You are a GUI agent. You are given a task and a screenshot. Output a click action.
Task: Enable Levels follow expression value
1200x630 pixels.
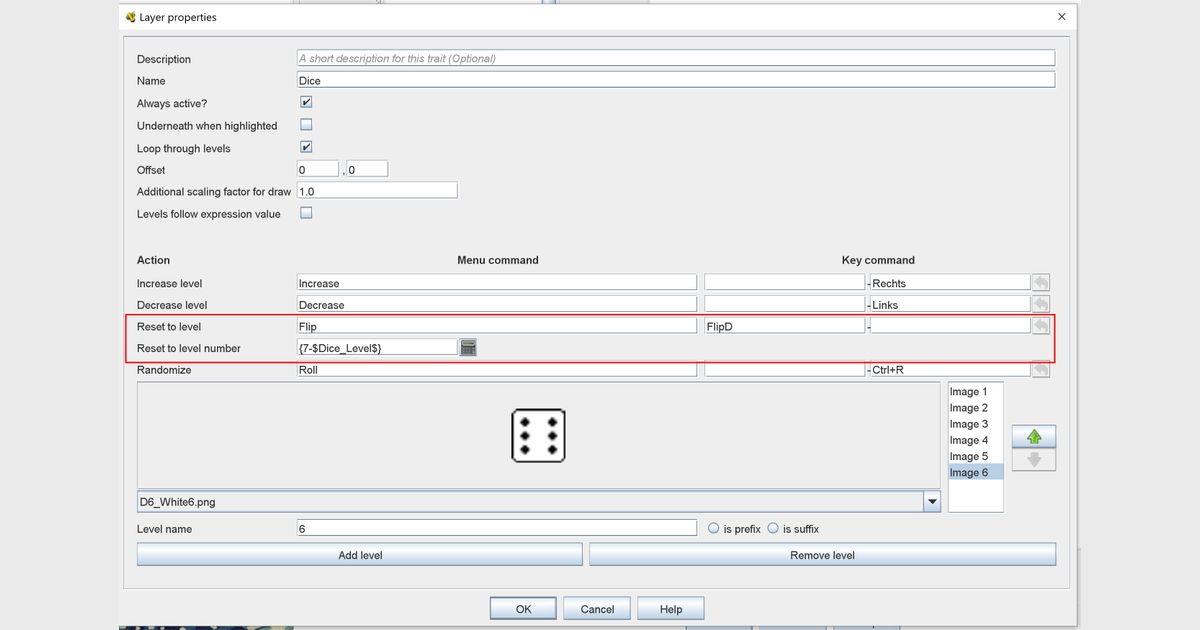point(306,212)
